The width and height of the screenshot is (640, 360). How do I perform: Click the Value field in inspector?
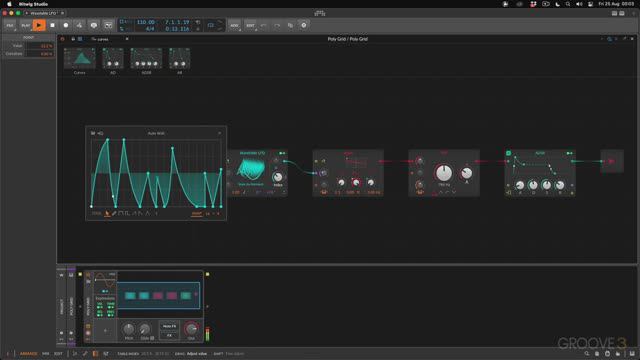40,46
